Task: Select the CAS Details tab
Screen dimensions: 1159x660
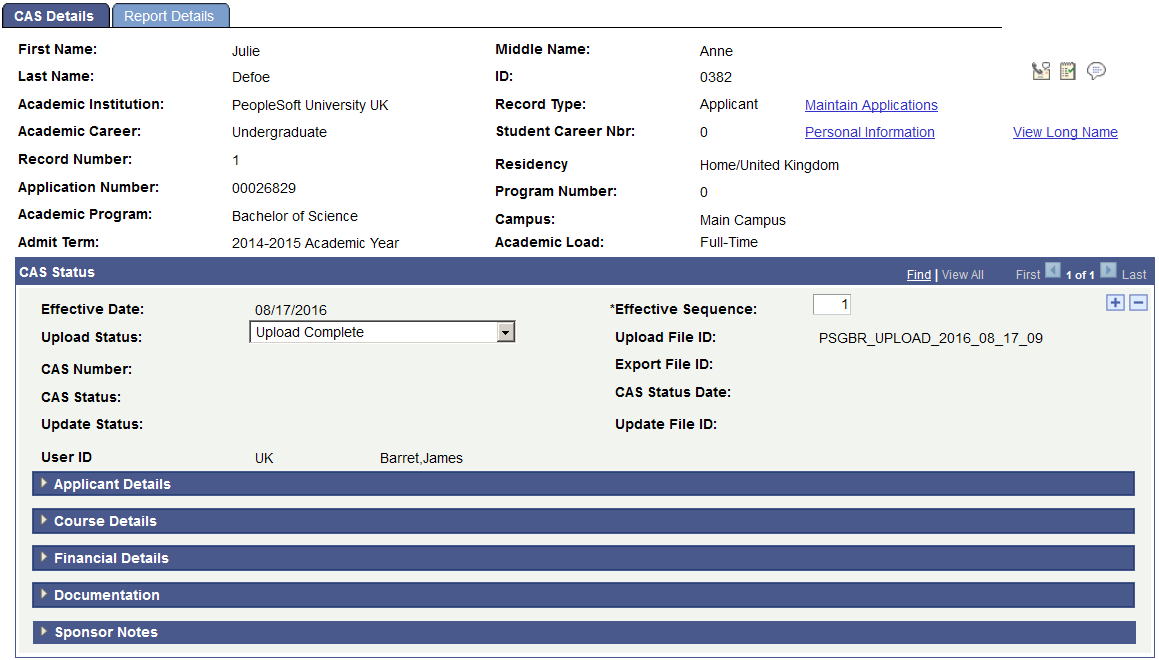Action: click(x=55, y=15)
